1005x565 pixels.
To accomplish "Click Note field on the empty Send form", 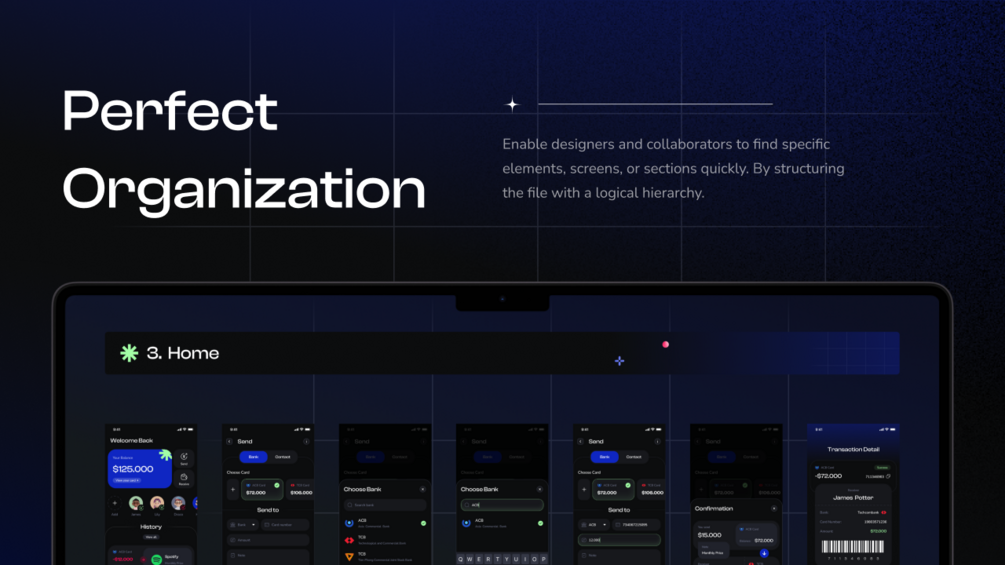I will [268, 555].
